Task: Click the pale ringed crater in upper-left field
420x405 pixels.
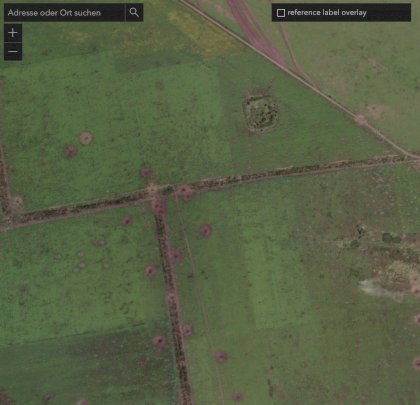Action: point(86,138)
